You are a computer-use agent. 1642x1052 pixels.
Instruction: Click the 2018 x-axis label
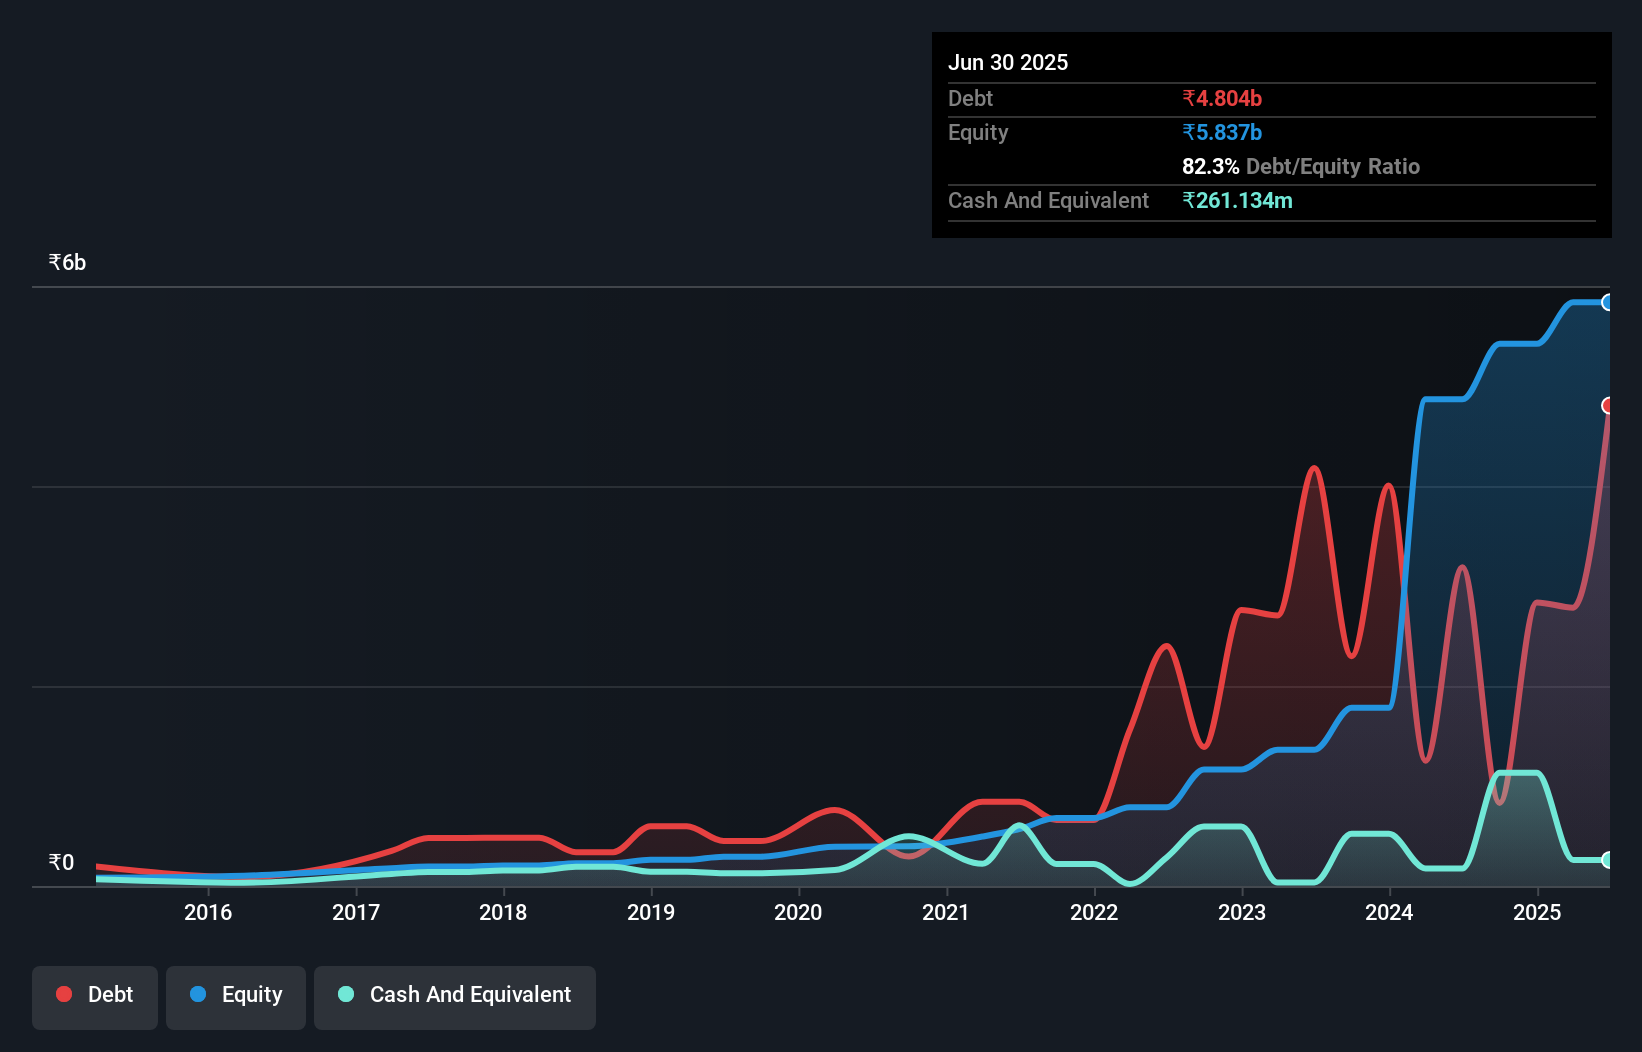pos(503,912)
